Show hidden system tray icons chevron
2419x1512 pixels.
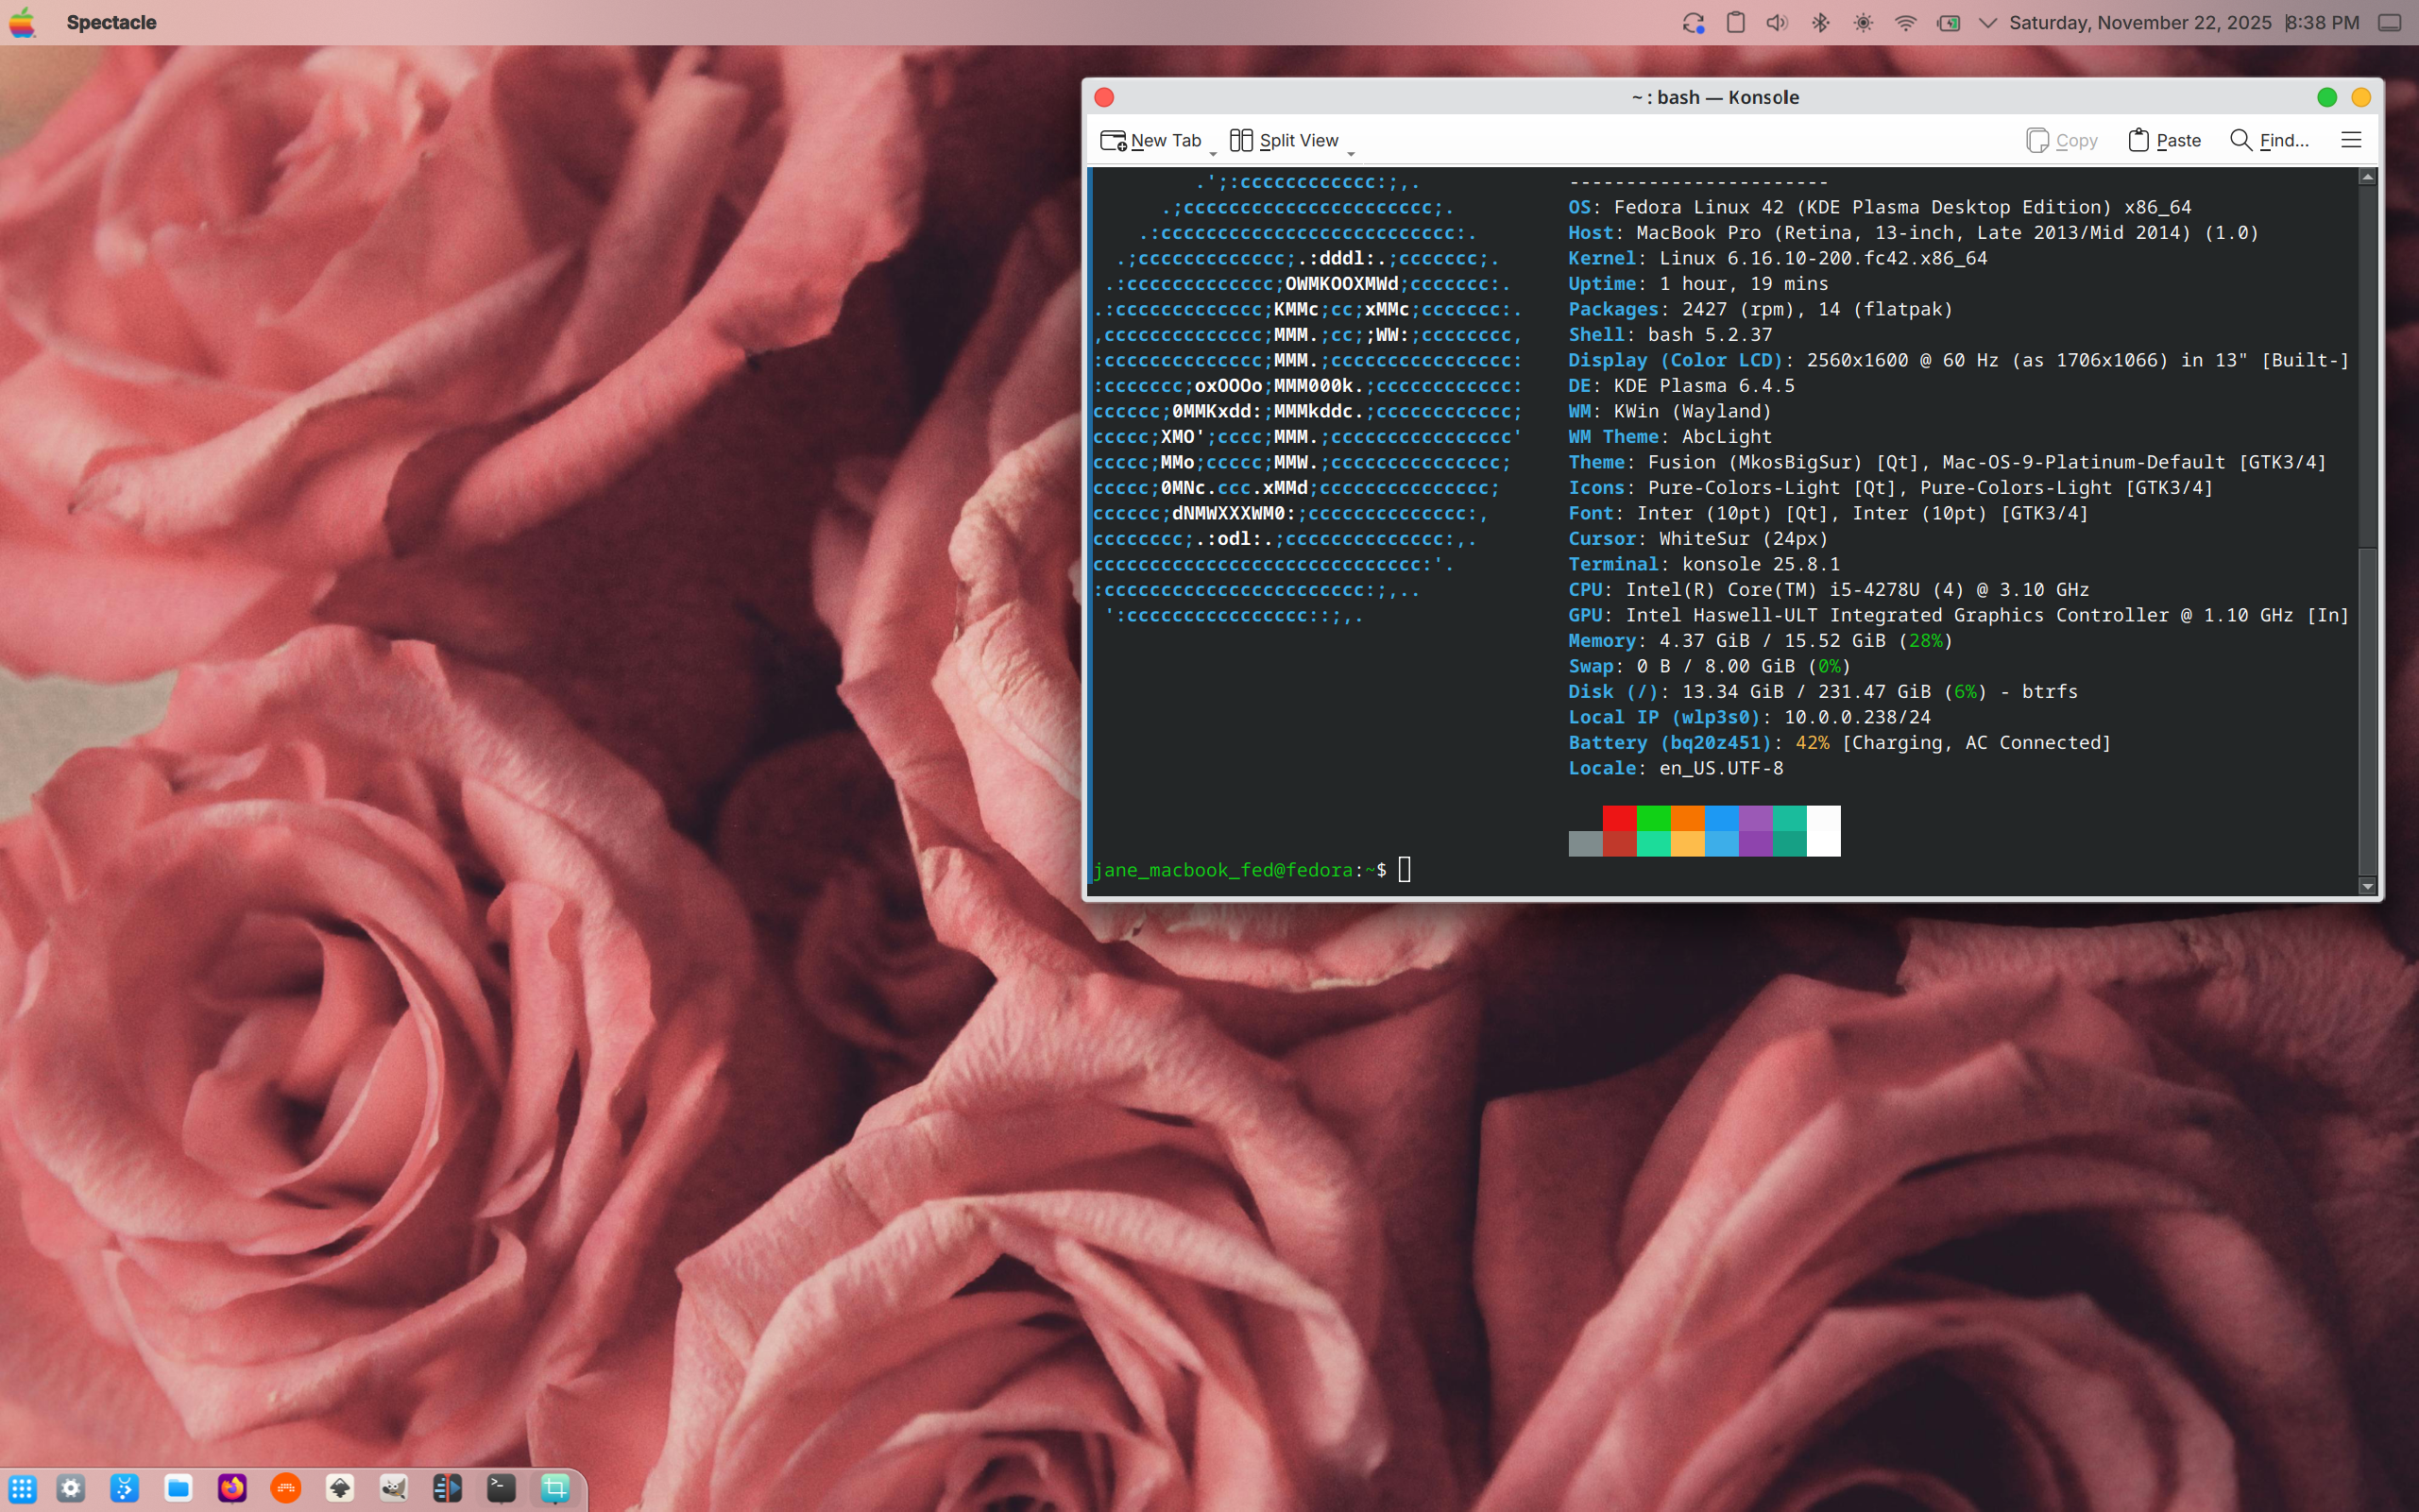[1987, 23]
